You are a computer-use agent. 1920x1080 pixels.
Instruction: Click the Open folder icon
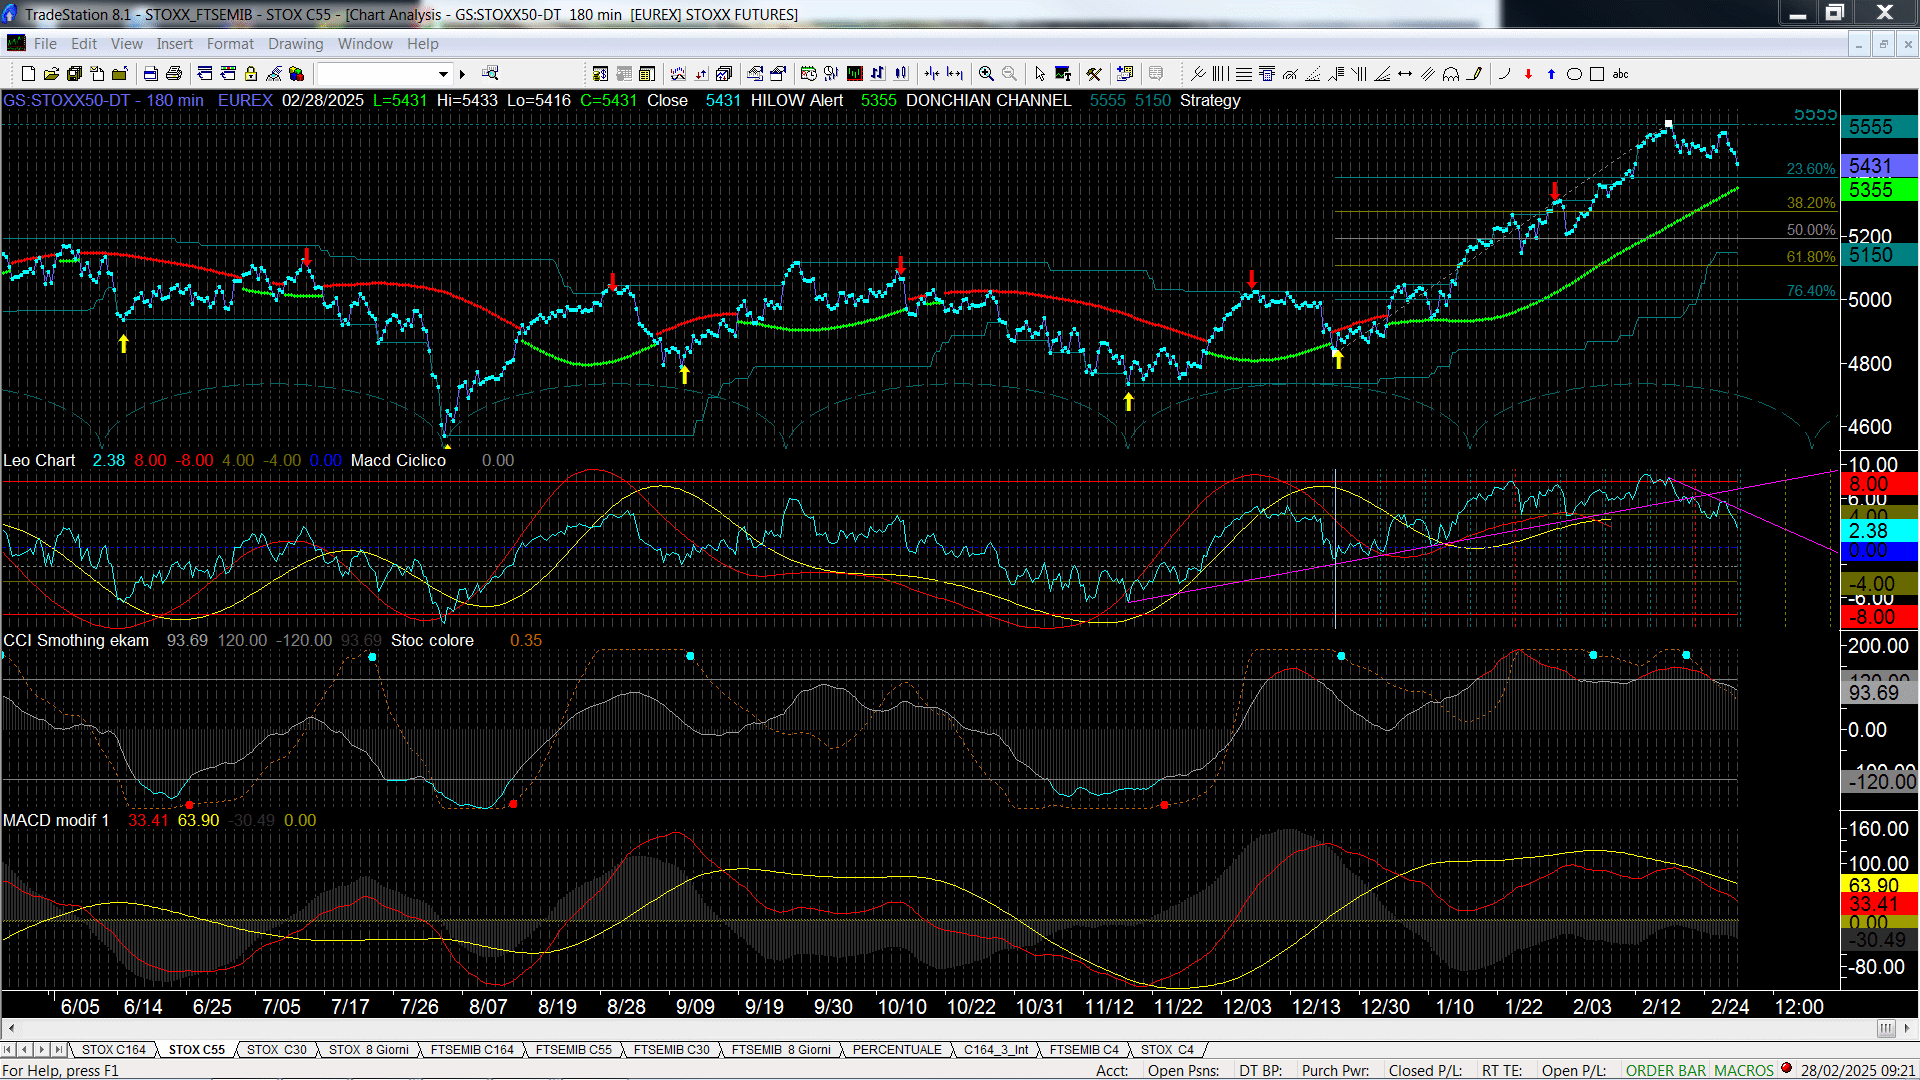click(x=51, y=74)
